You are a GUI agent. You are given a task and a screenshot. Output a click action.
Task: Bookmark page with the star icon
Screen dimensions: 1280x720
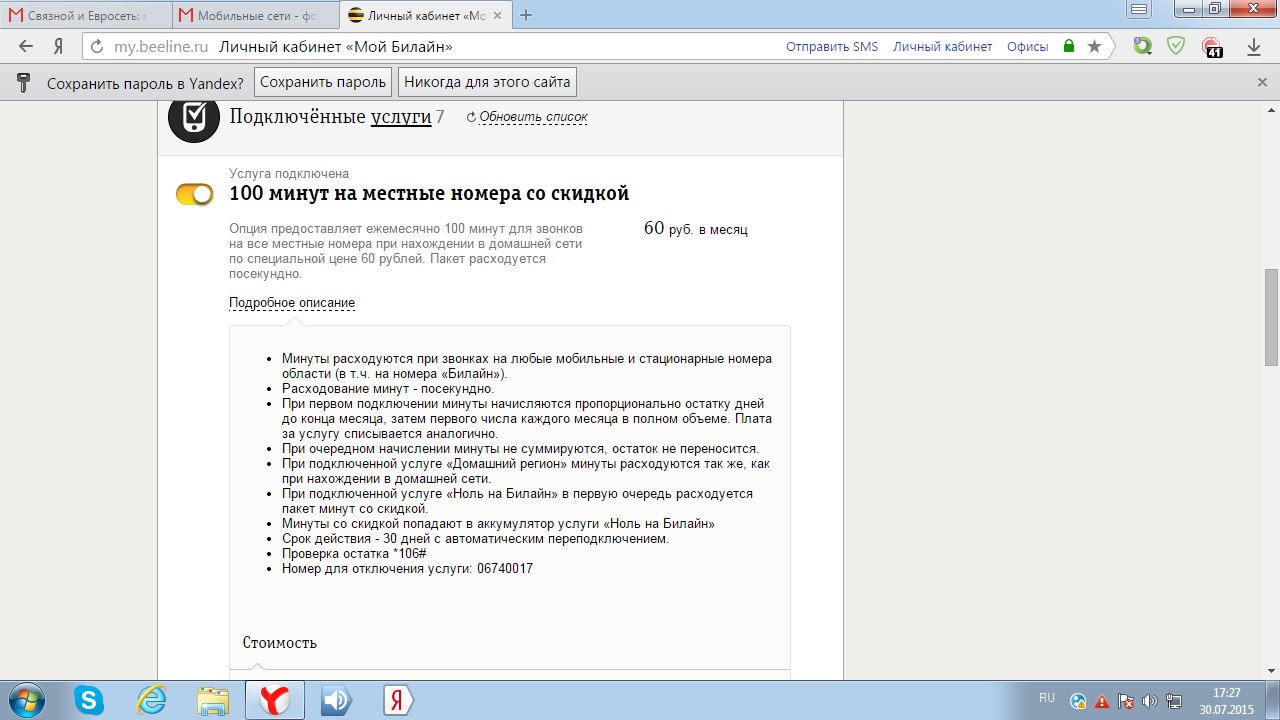pos(1094,46)
